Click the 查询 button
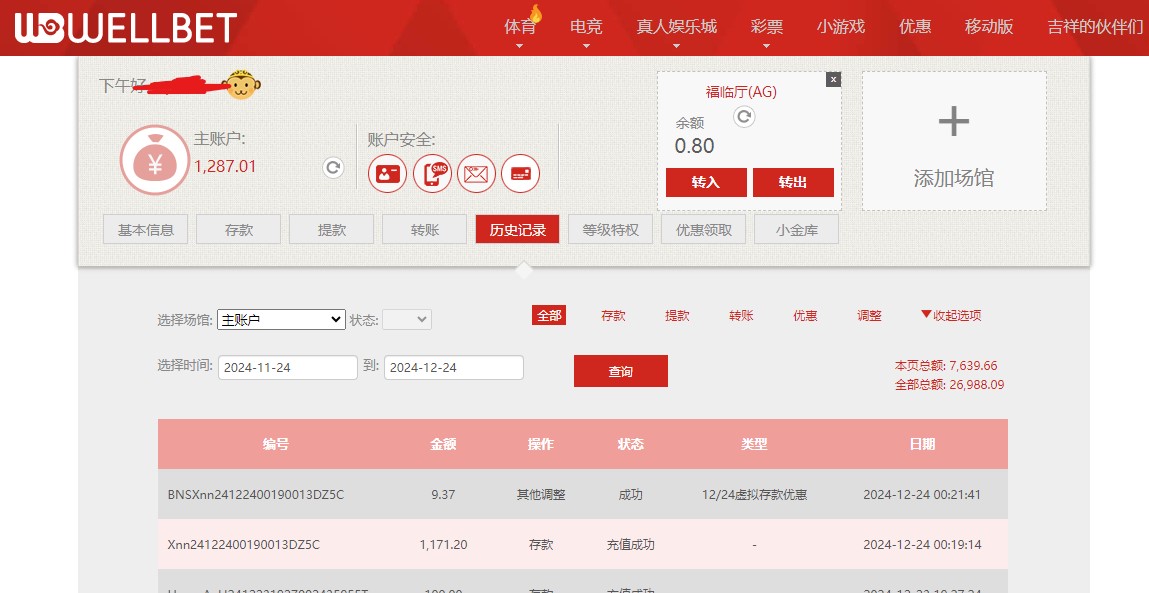1149x593 pixels. [x=620, y=371]
